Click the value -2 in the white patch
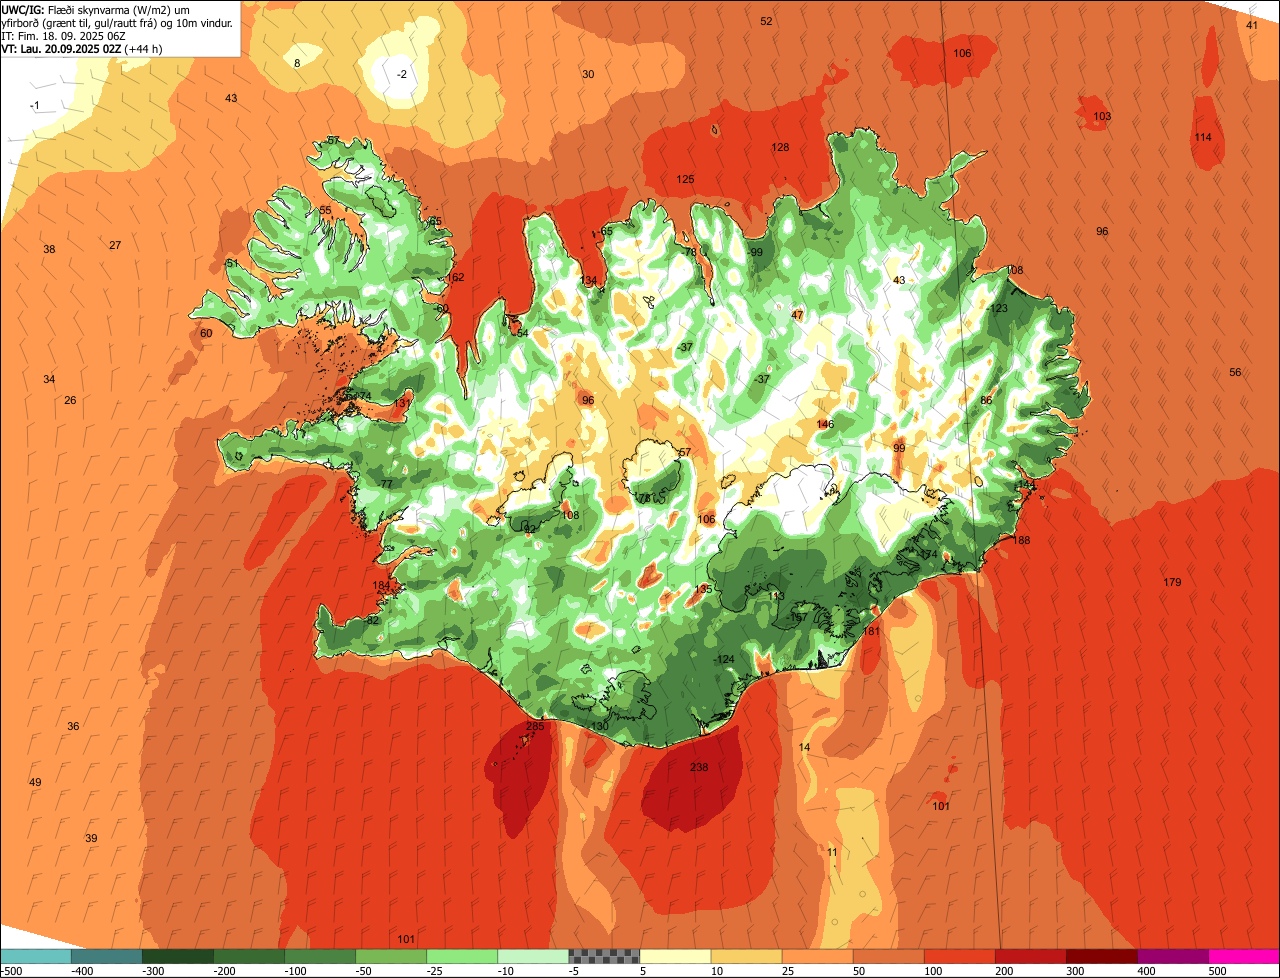Image resolution: width=1280 pixels, height=978 pixels. [402, 74]
